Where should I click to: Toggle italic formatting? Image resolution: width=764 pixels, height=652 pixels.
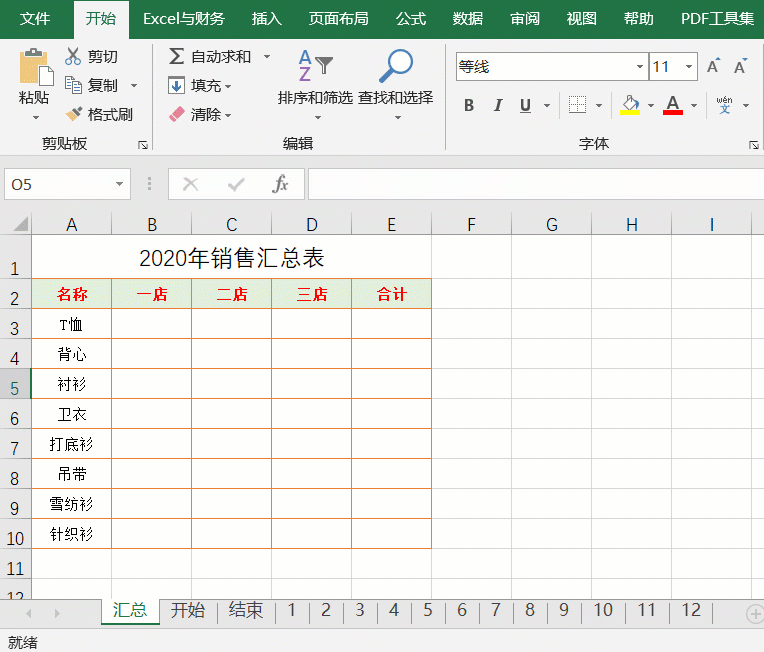tap(497, 105)
